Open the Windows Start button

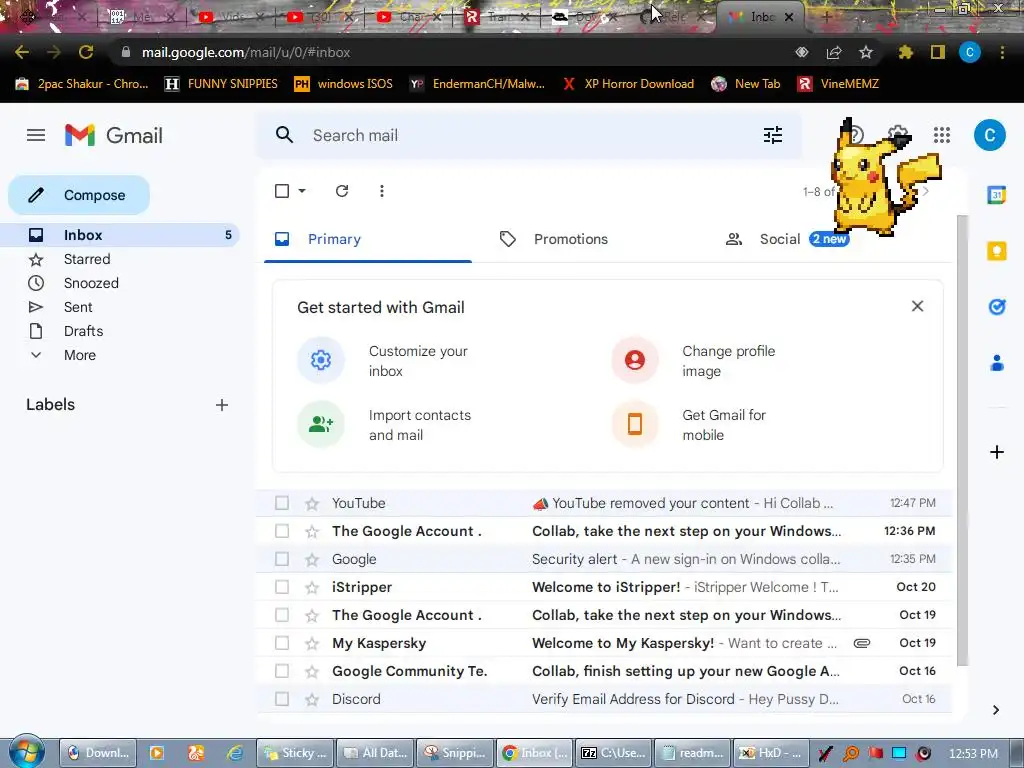point(26,751)
